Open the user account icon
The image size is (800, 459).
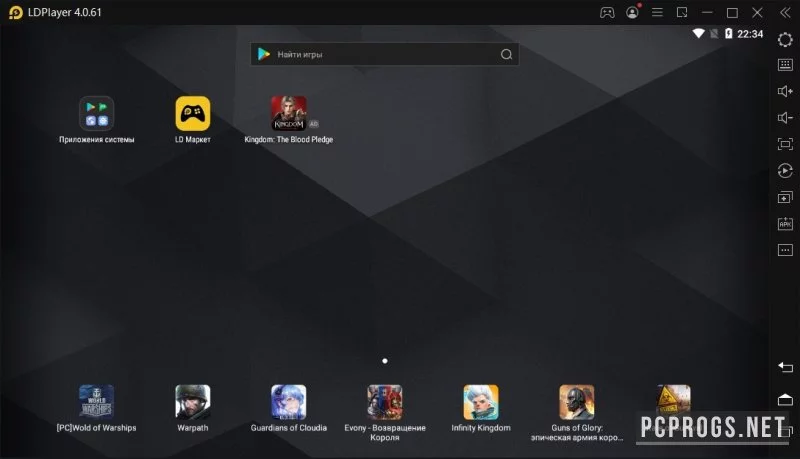click(632, 12)
